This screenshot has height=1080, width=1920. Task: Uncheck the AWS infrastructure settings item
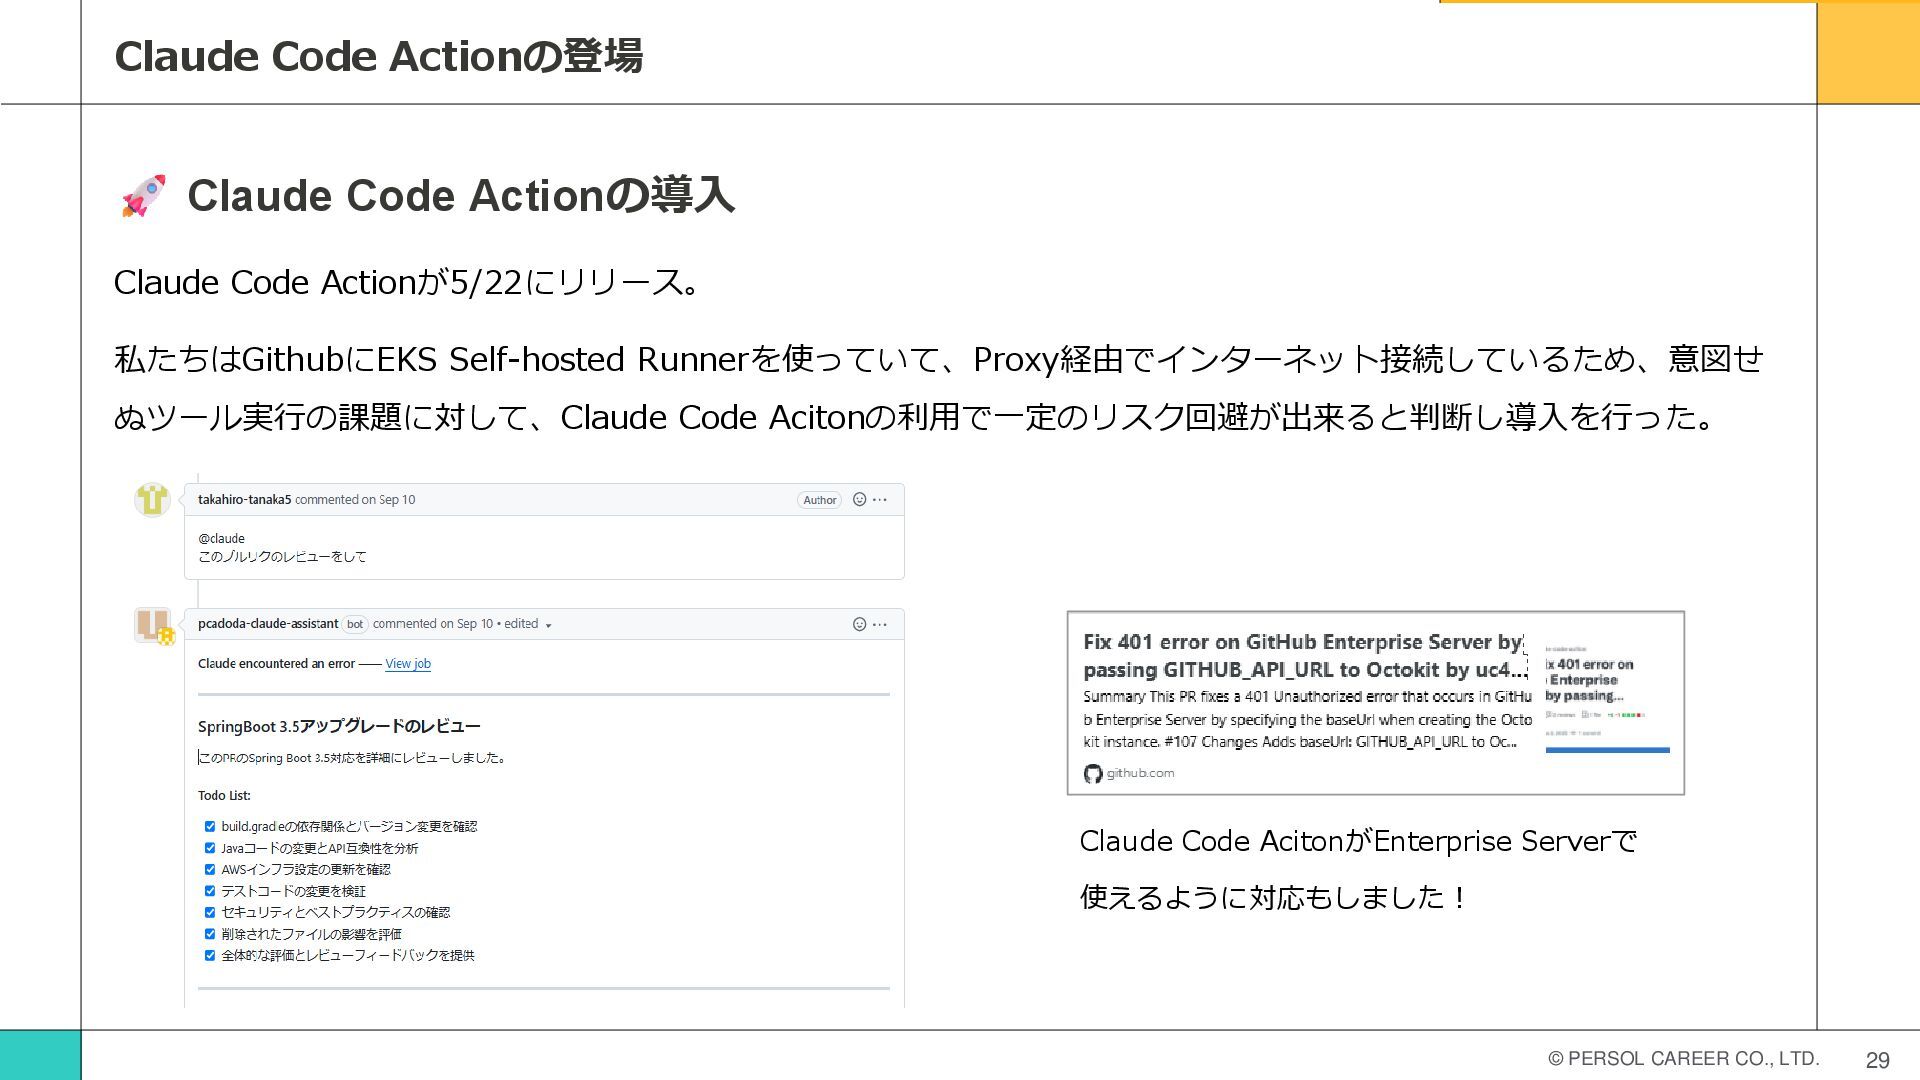[x=210, y=869]
